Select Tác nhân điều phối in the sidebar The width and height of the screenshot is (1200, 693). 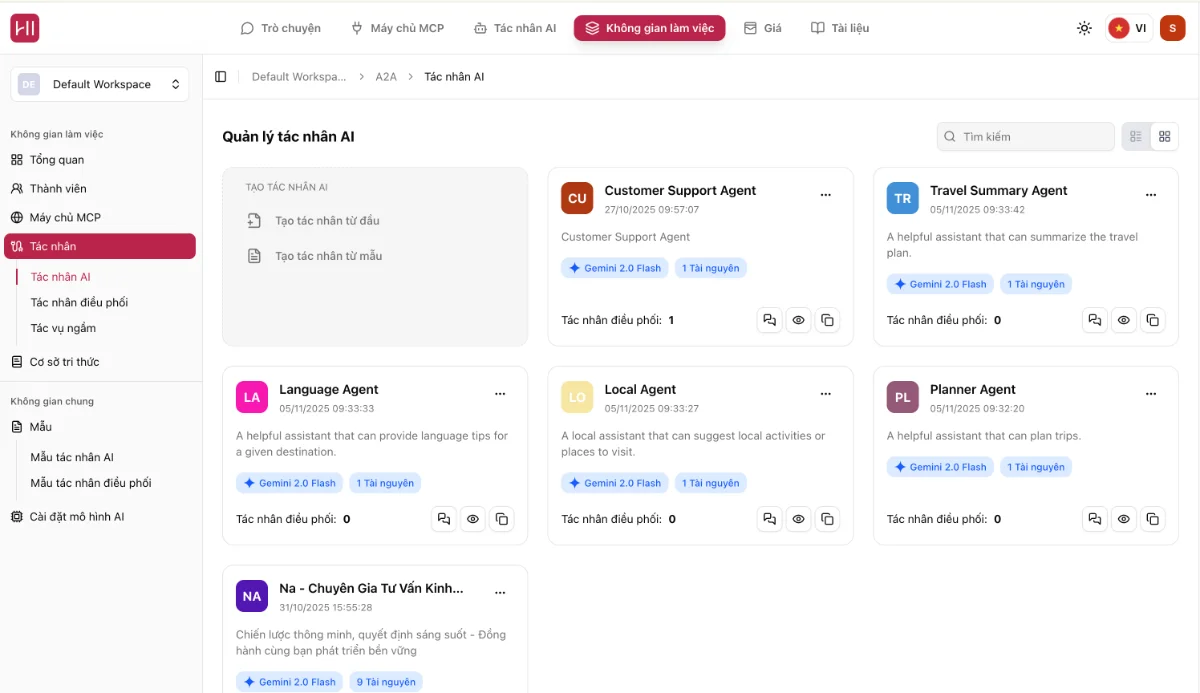[79, 302]
